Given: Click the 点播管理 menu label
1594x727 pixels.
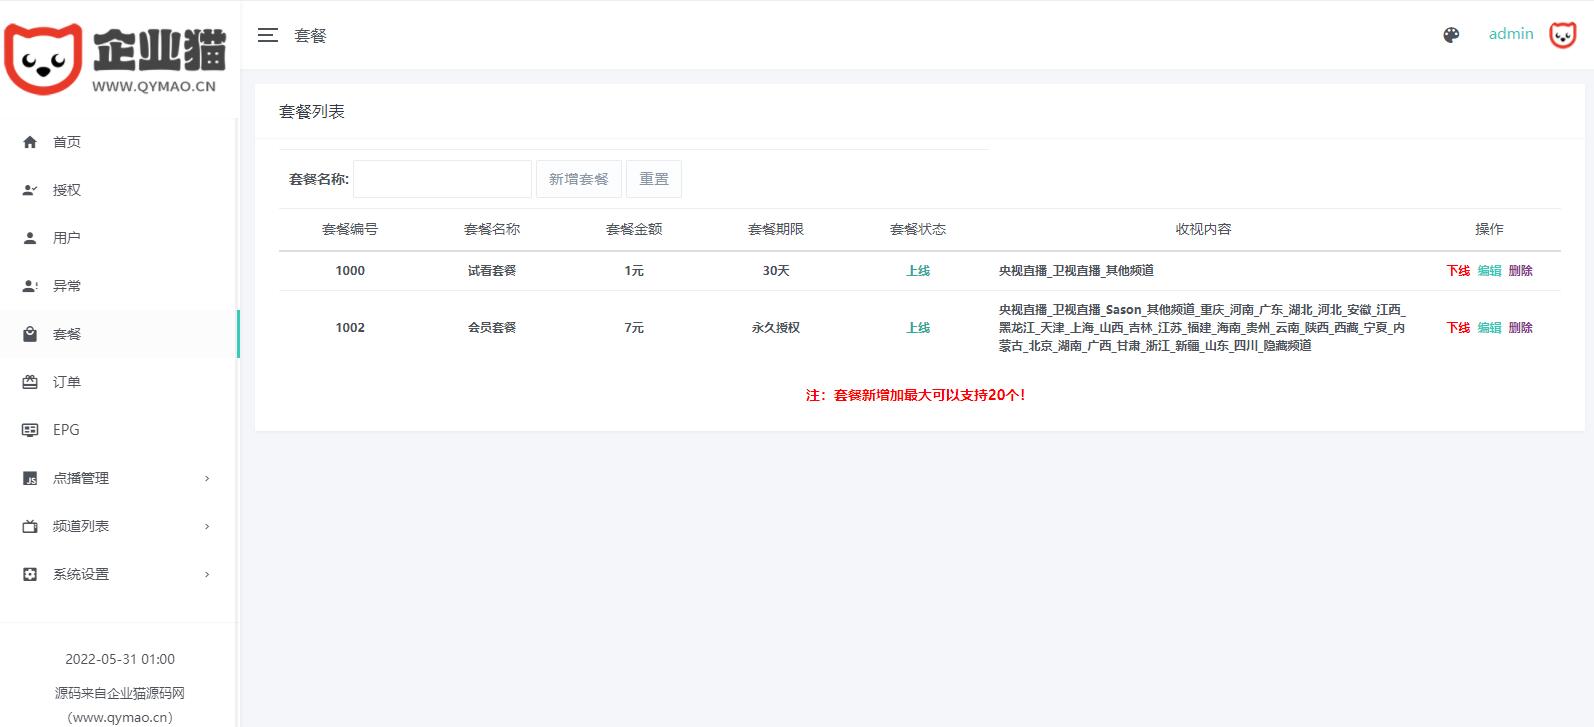Looking at the screenshot, I should click(81, 478).
